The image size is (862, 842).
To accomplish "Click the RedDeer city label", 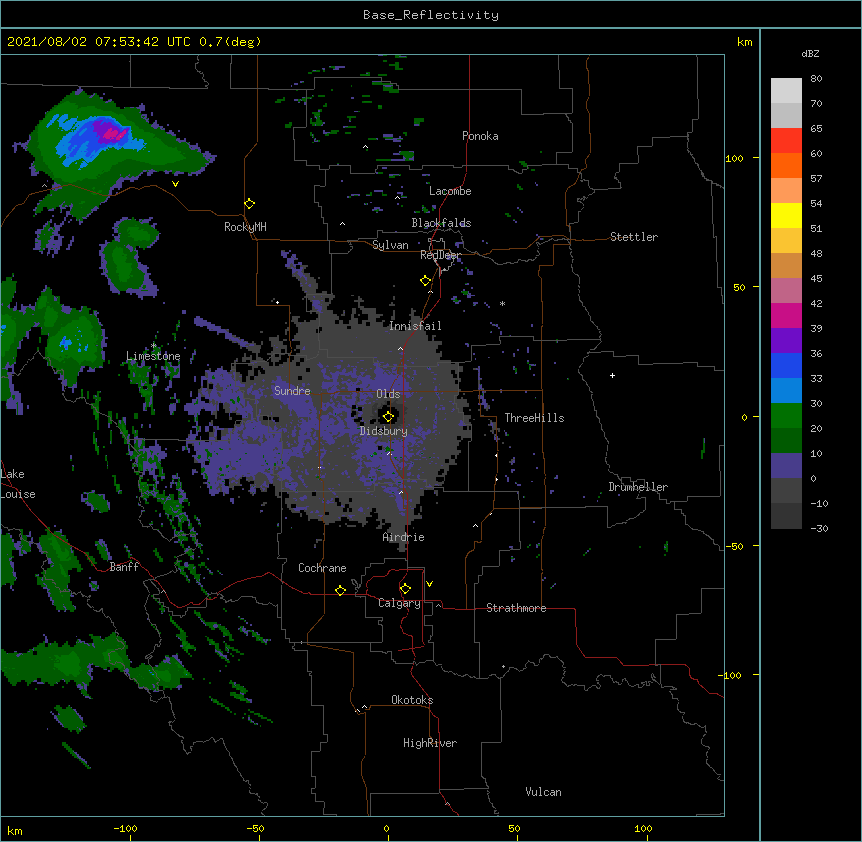I will click(x=440, y=255).
